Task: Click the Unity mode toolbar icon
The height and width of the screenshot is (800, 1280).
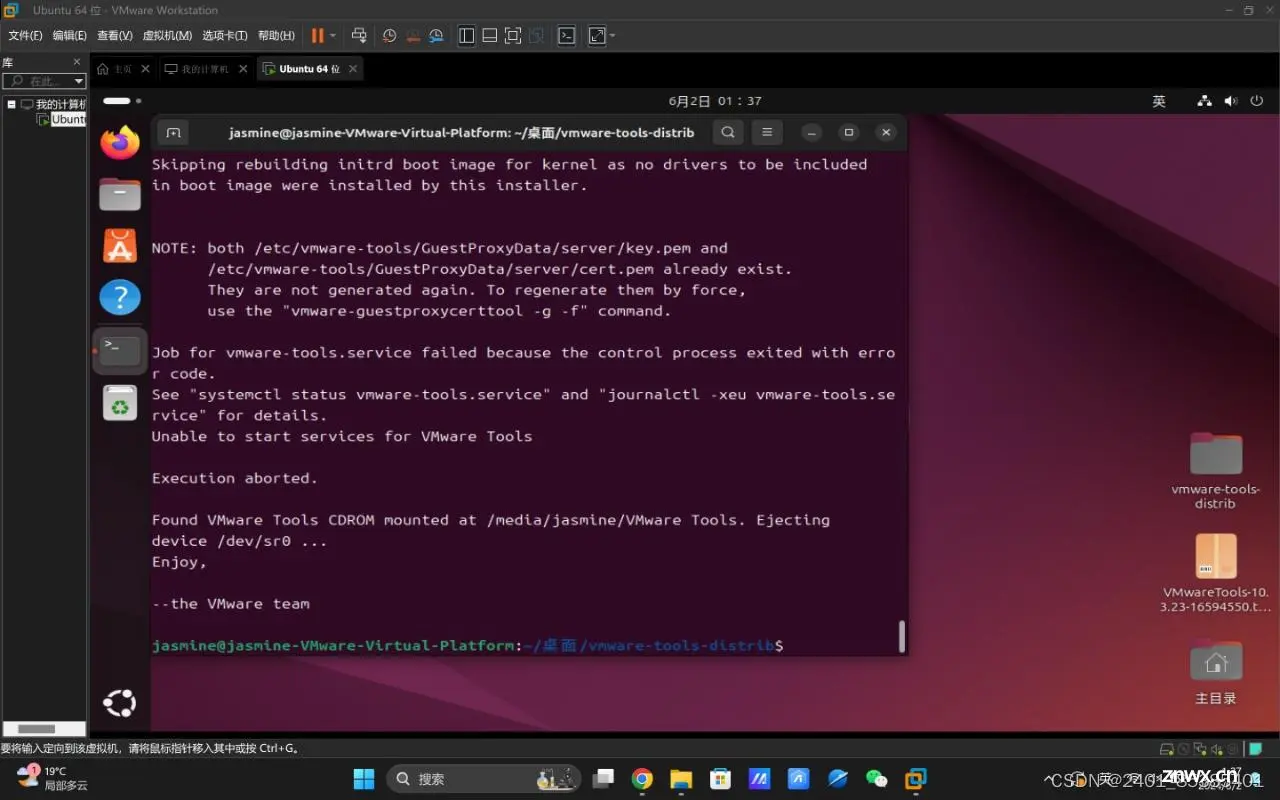Action: [x=536, y=35]
